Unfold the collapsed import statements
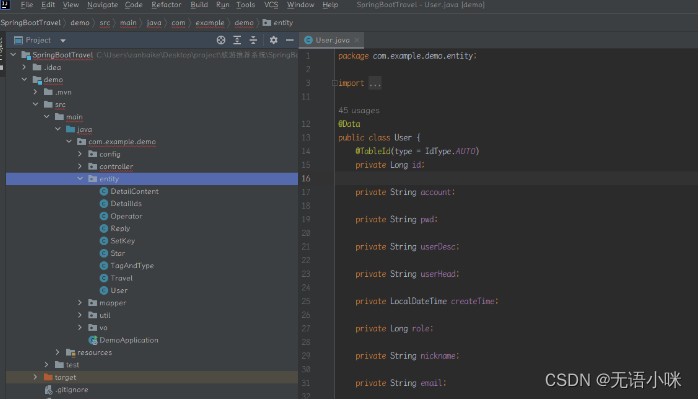Image resolution: width=698 pixels, height=399 pixels. point(375,83)
